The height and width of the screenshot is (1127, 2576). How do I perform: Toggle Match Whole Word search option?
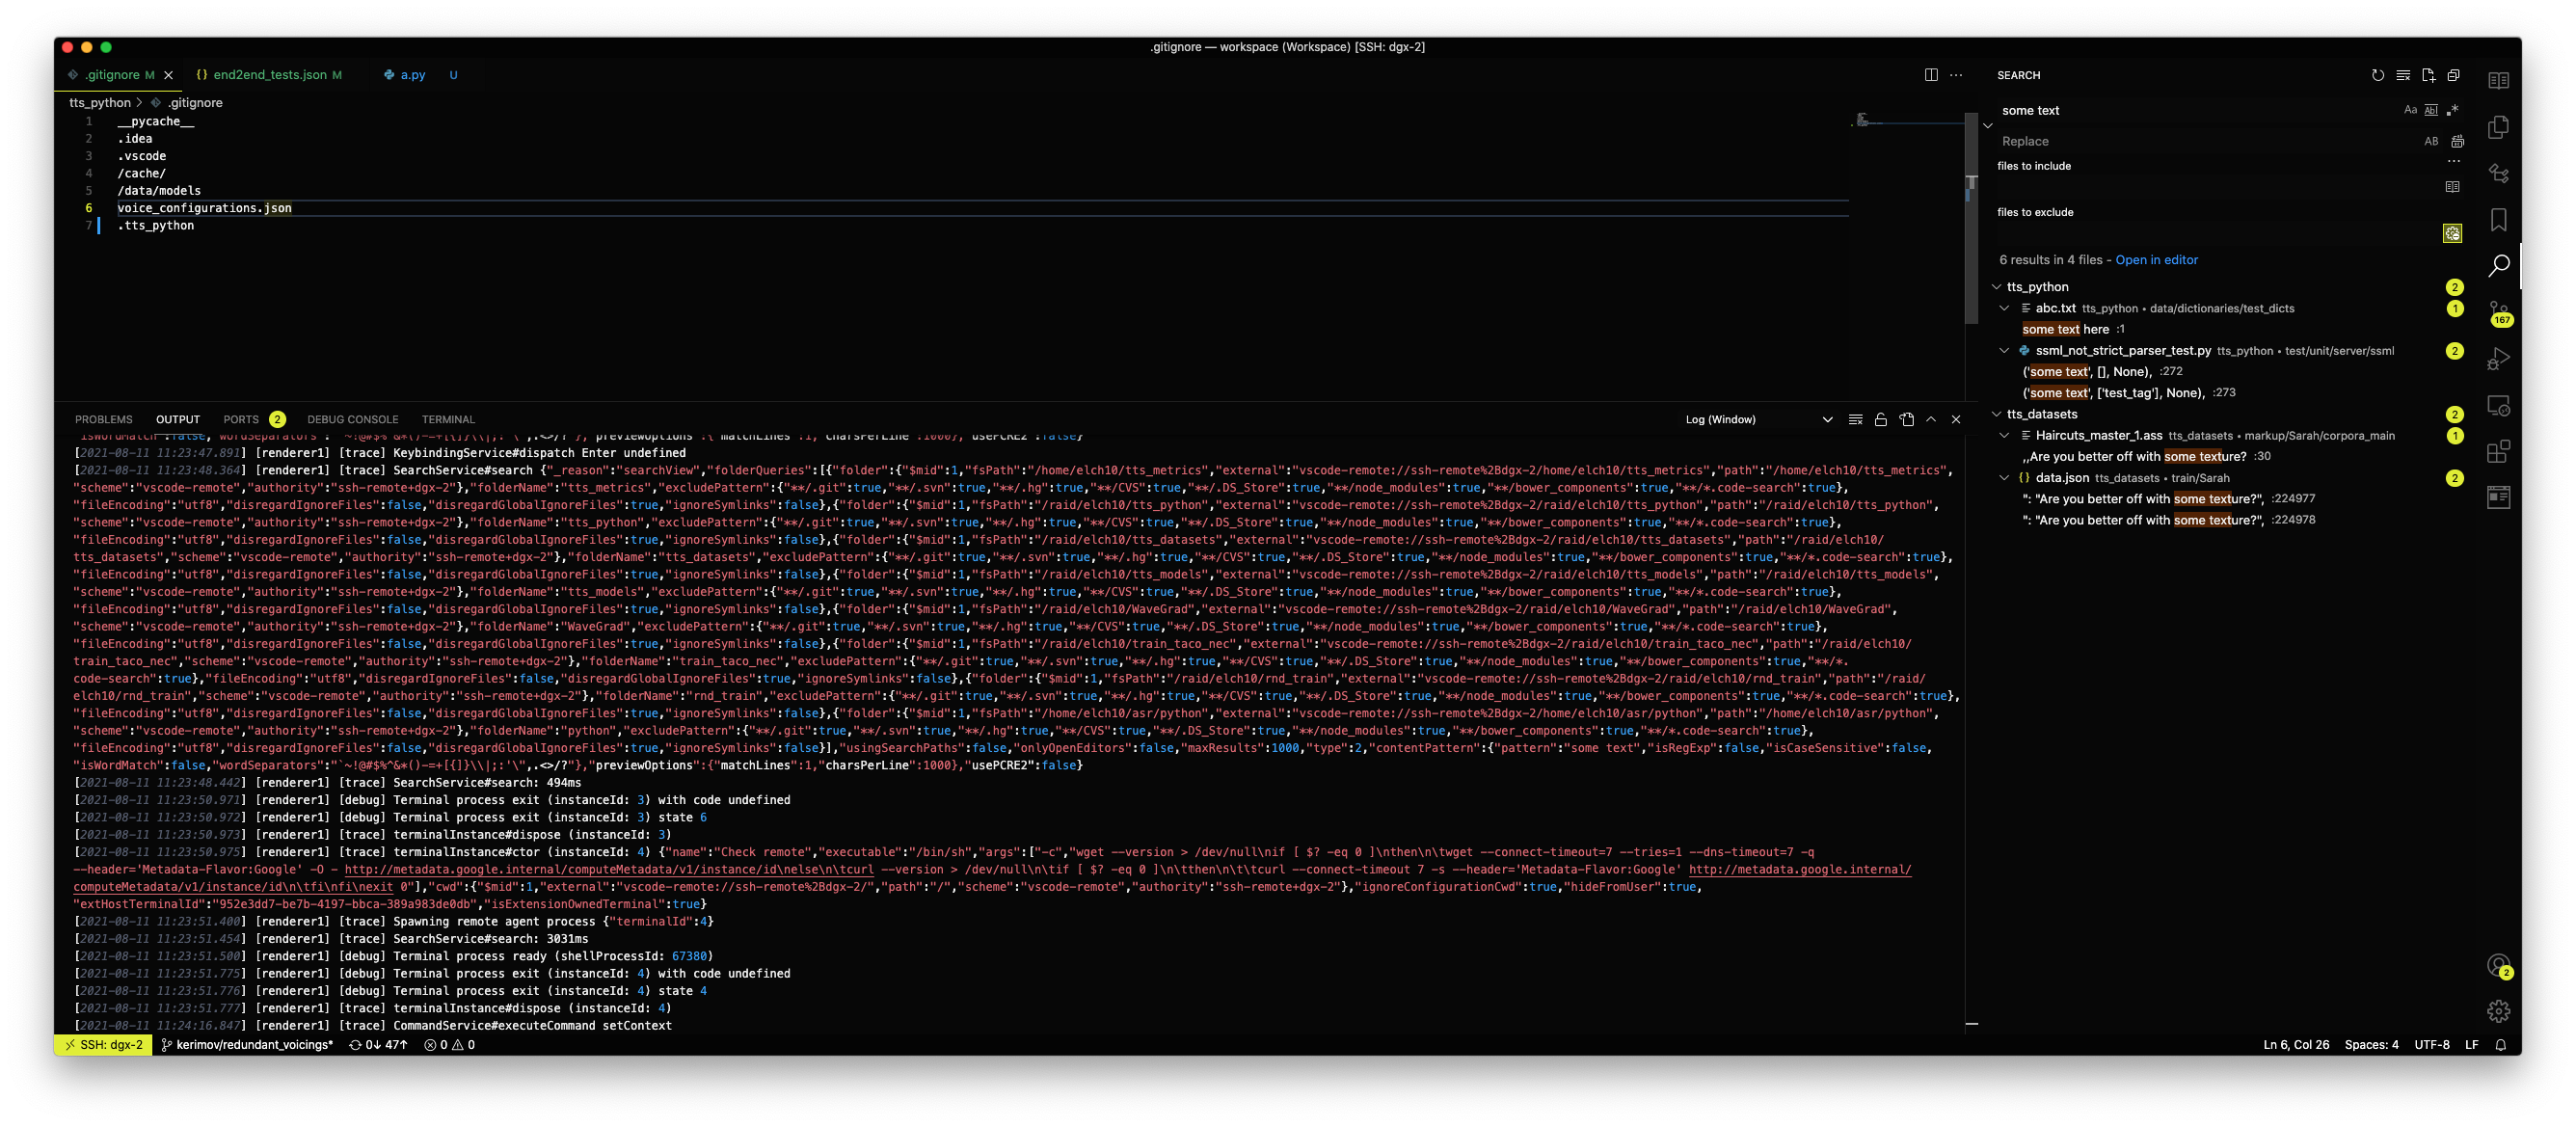[x=2431, y=110]
